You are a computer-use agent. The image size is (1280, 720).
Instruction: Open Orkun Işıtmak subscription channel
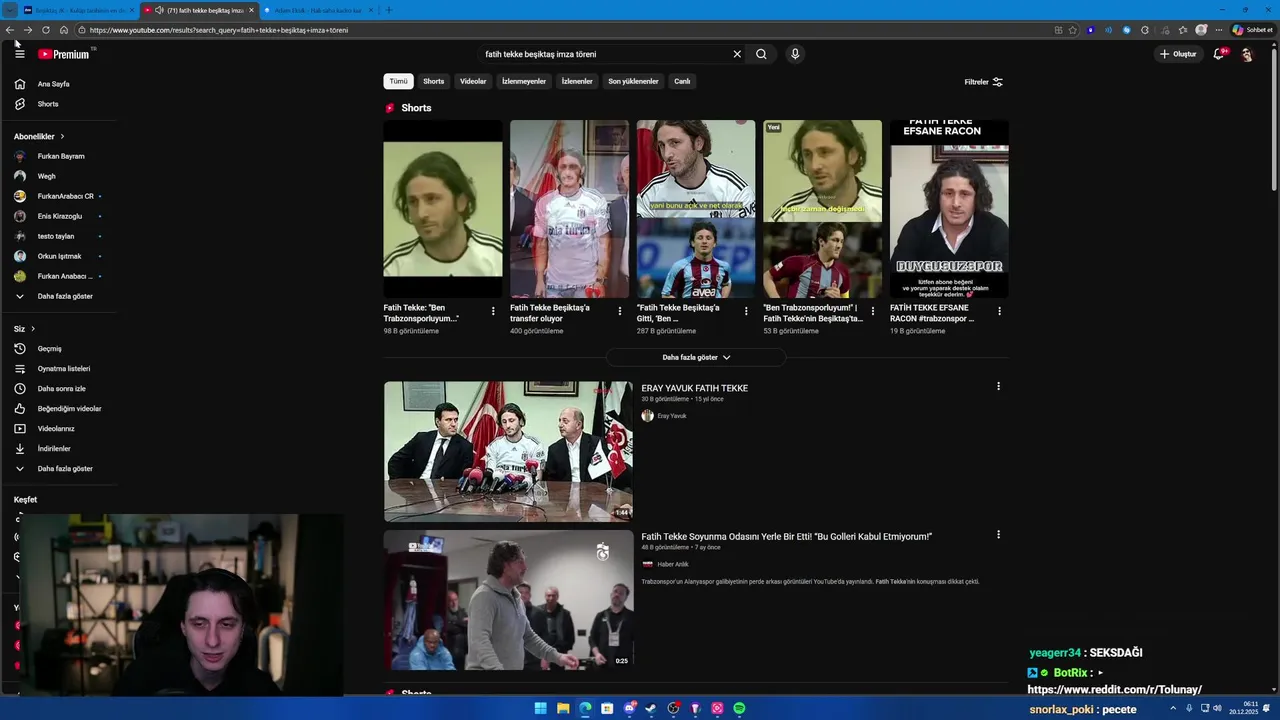(x=60, y=256)
